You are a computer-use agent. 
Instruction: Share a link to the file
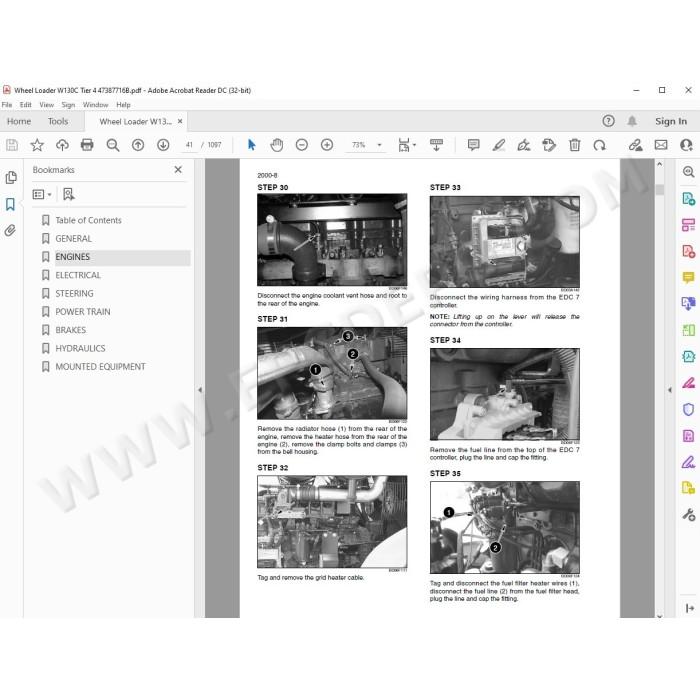(x=635, y=145)
